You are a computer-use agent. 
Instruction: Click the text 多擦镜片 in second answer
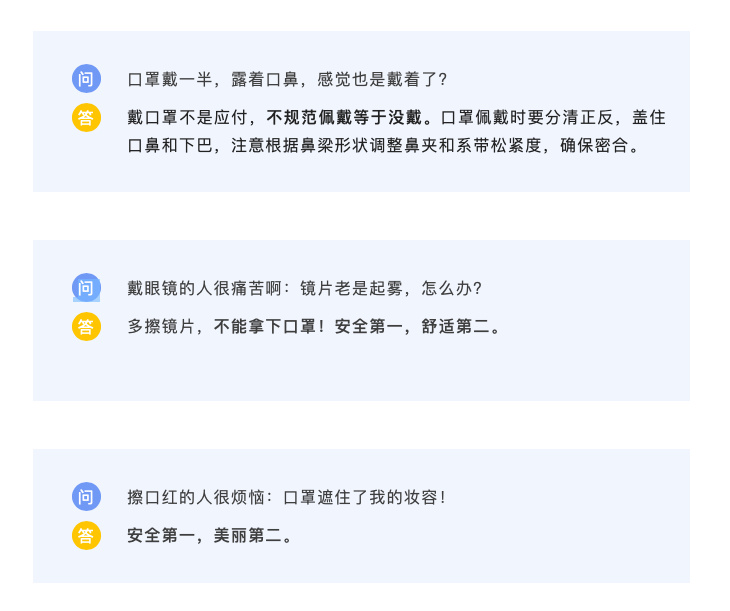click(161, 326)
